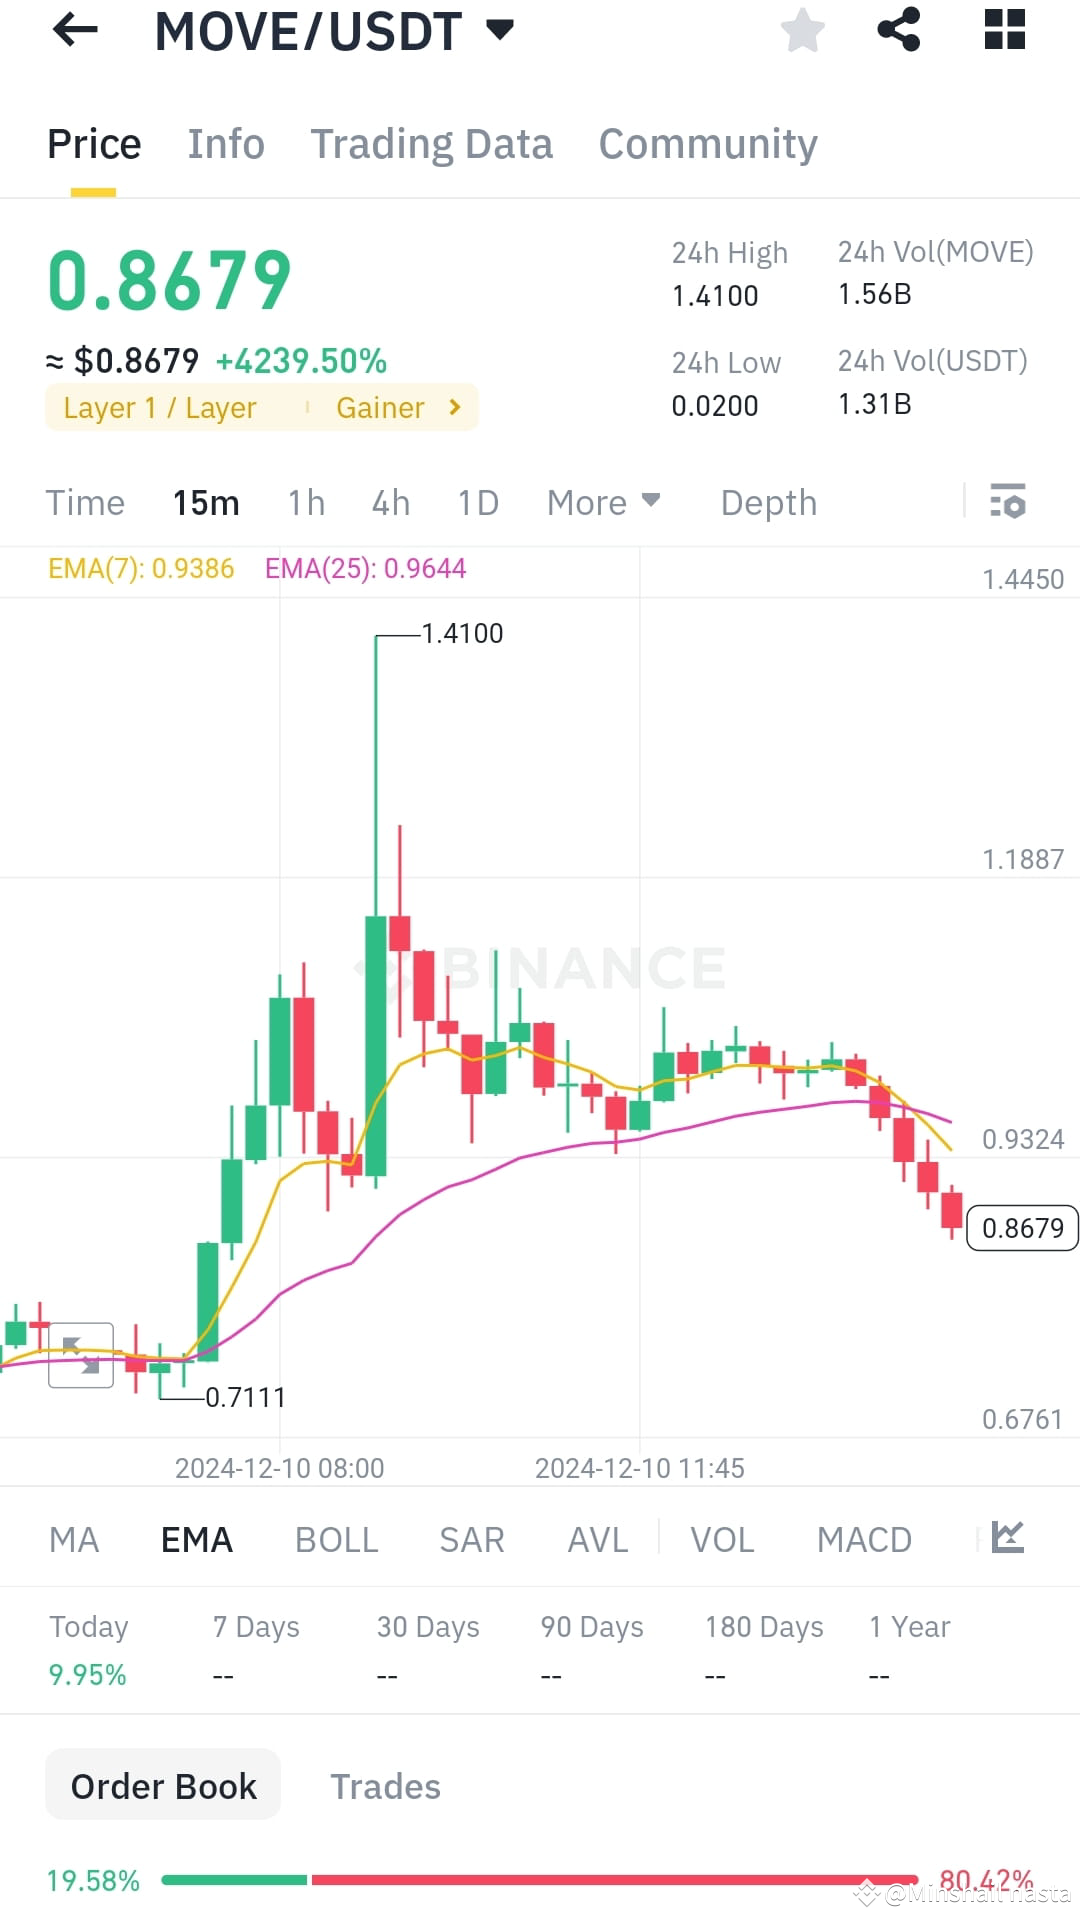Switch to the Trading Data tab
This screenshot has height=1916, width=1080.
click(432, 144)
